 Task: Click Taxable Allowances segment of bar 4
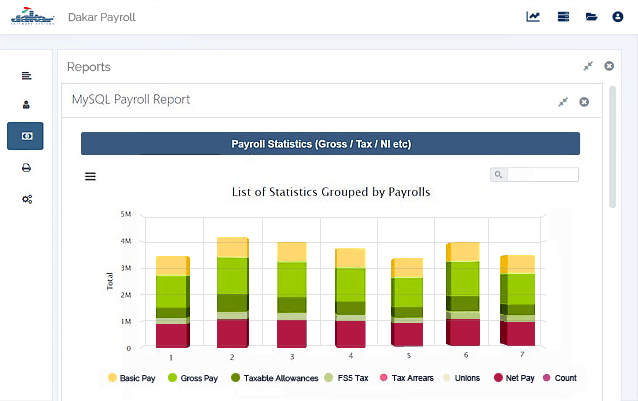tap(350, 308)
